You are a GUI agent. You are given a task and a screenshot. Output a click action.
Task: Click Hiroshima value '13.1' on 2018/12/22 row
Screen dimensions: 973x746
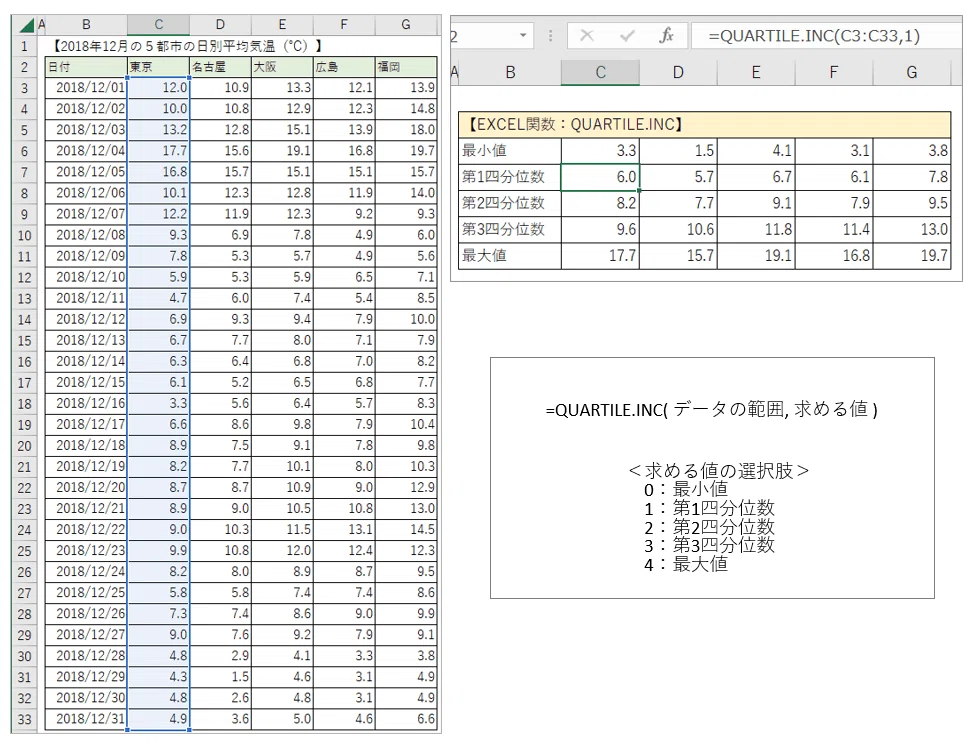tap(344, 529)
